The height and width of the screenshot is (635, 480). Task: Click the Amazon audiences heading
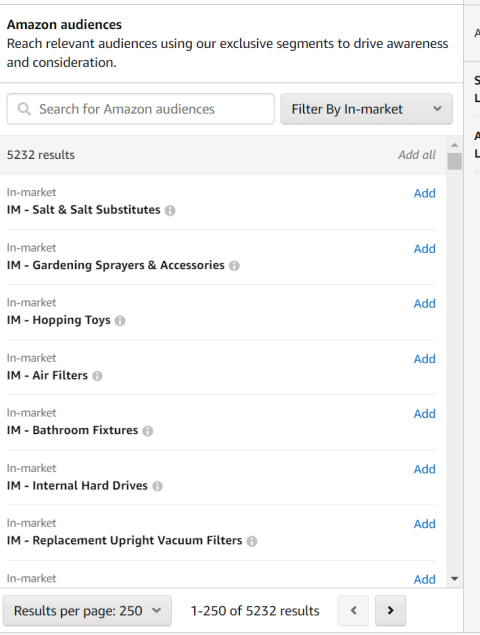click(64, 25)
